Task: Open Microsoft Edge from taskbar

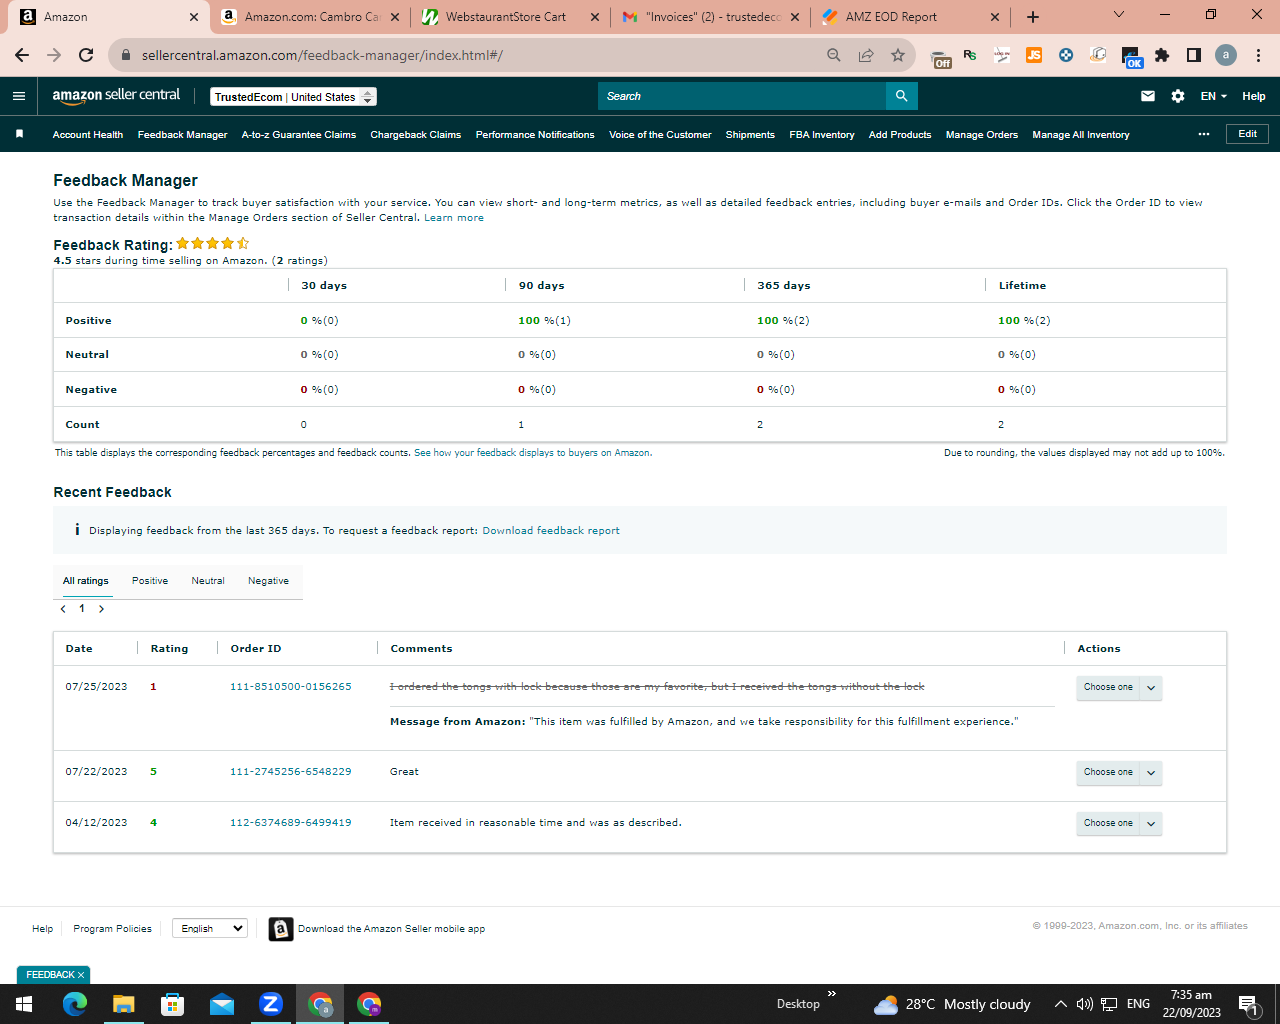Action: pyautogui.click(x=75, y=1004)
